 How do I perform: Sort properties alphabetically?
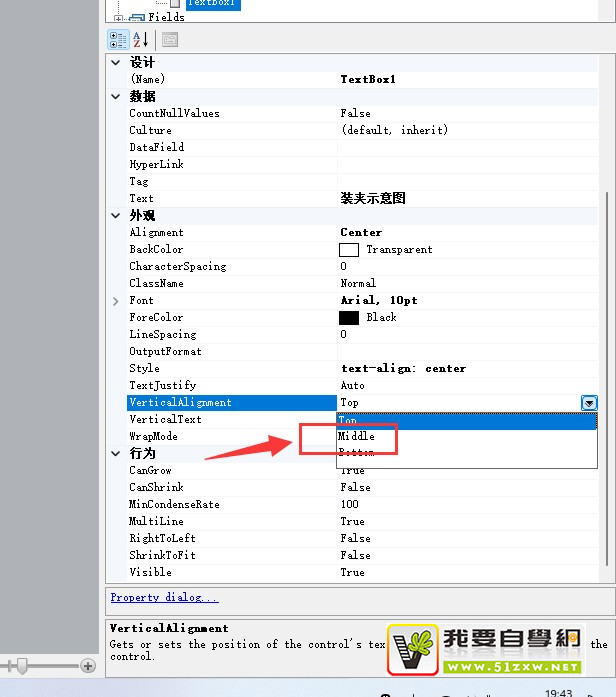point(140,40)
